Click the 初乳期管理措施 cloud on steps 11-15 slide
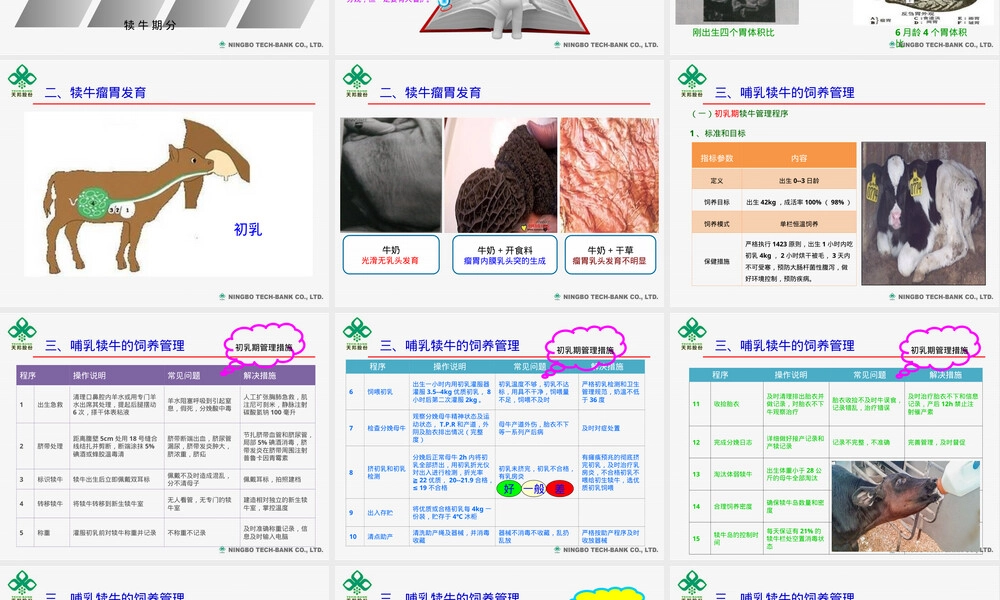1000x600 pixels. pos(939,350)
